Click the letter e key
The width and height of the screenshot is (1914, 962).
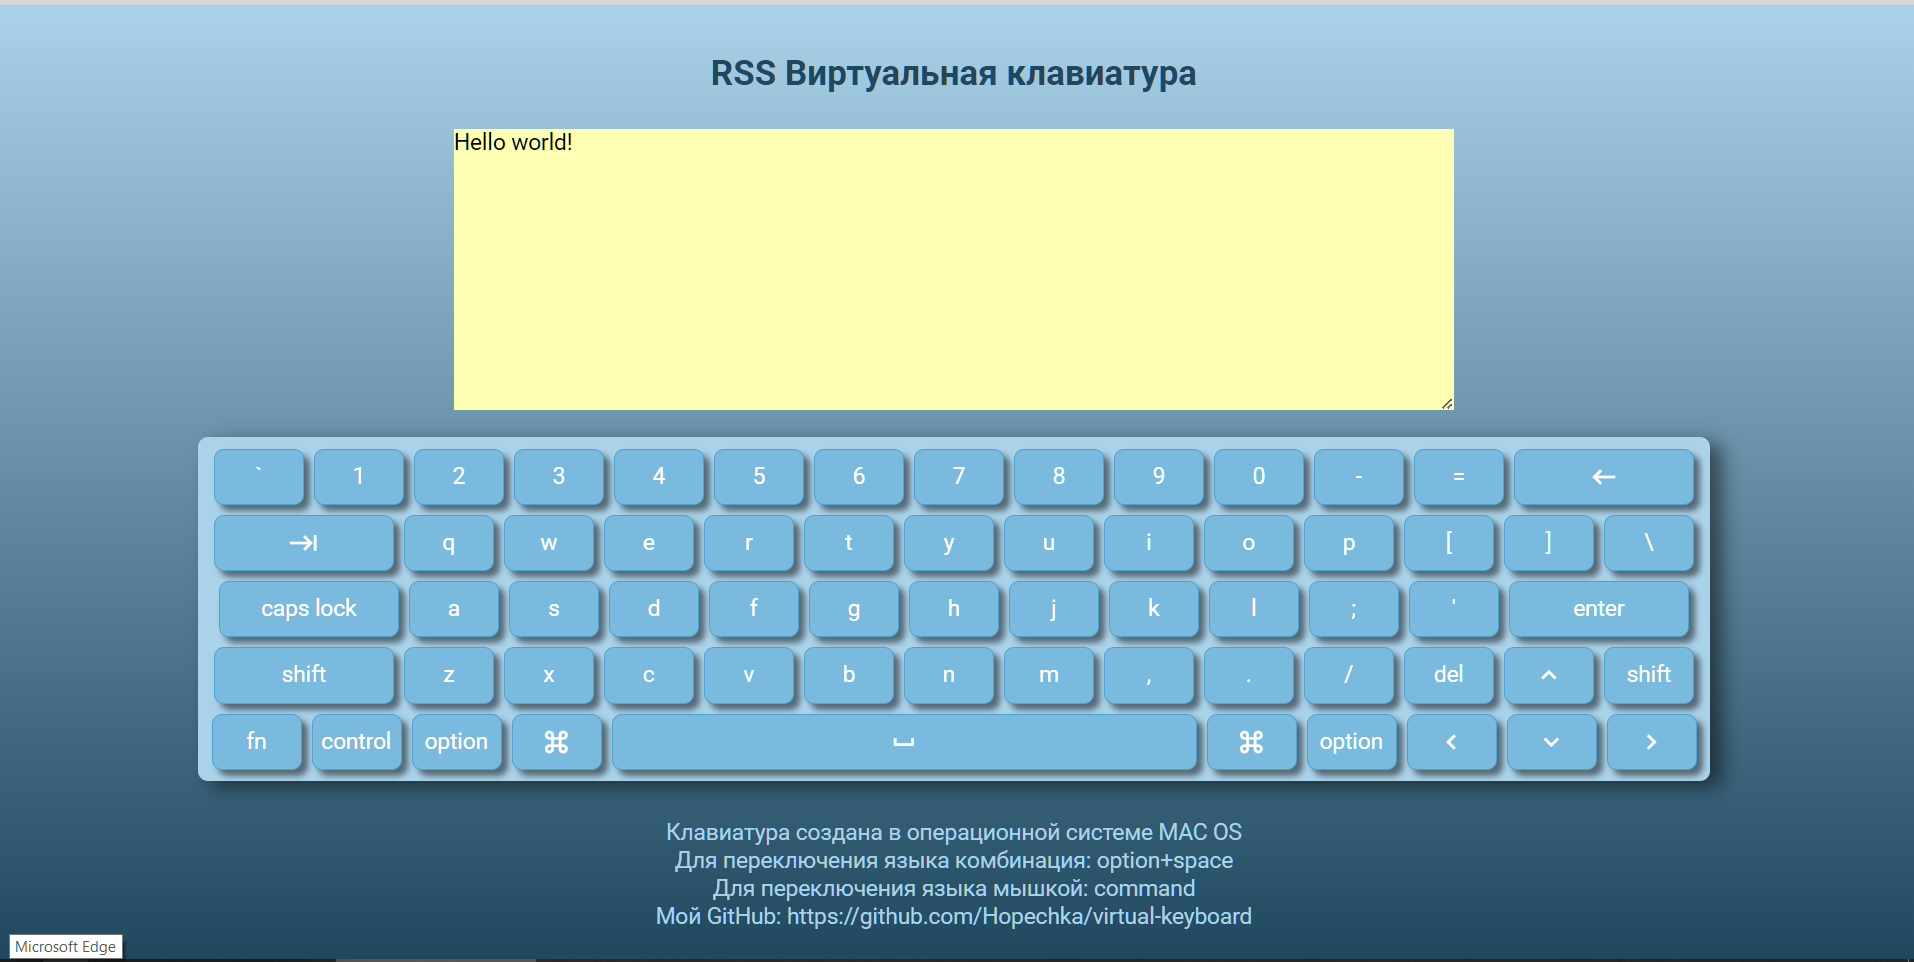click(x=648, y=543)
